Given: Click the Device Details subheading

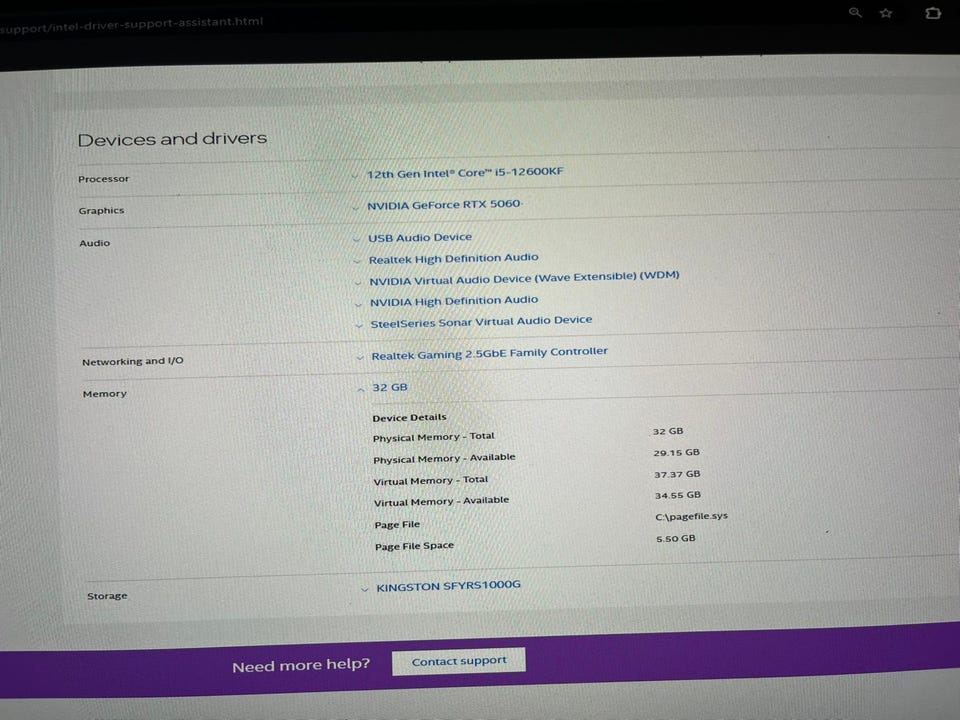Looking at the screenshot, I should tap(410, 418).
